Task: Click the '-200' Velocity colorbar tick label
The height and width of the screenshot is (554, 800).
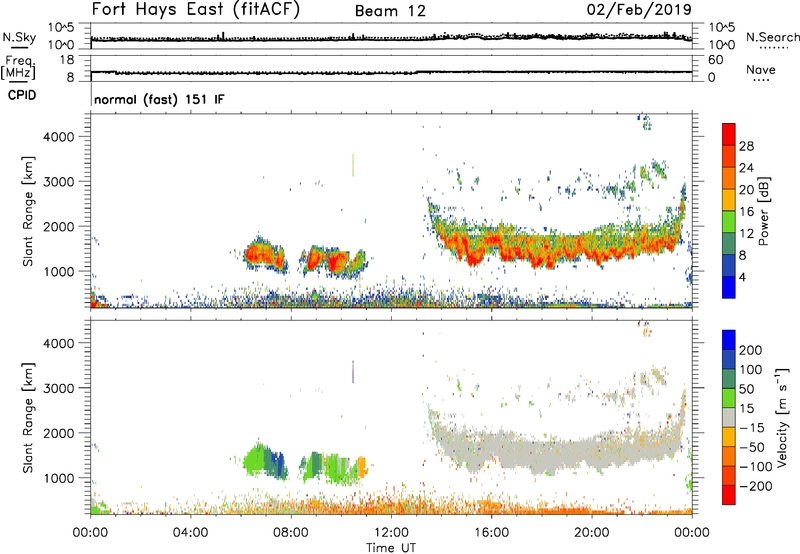Action: click(x=756, y=486)
